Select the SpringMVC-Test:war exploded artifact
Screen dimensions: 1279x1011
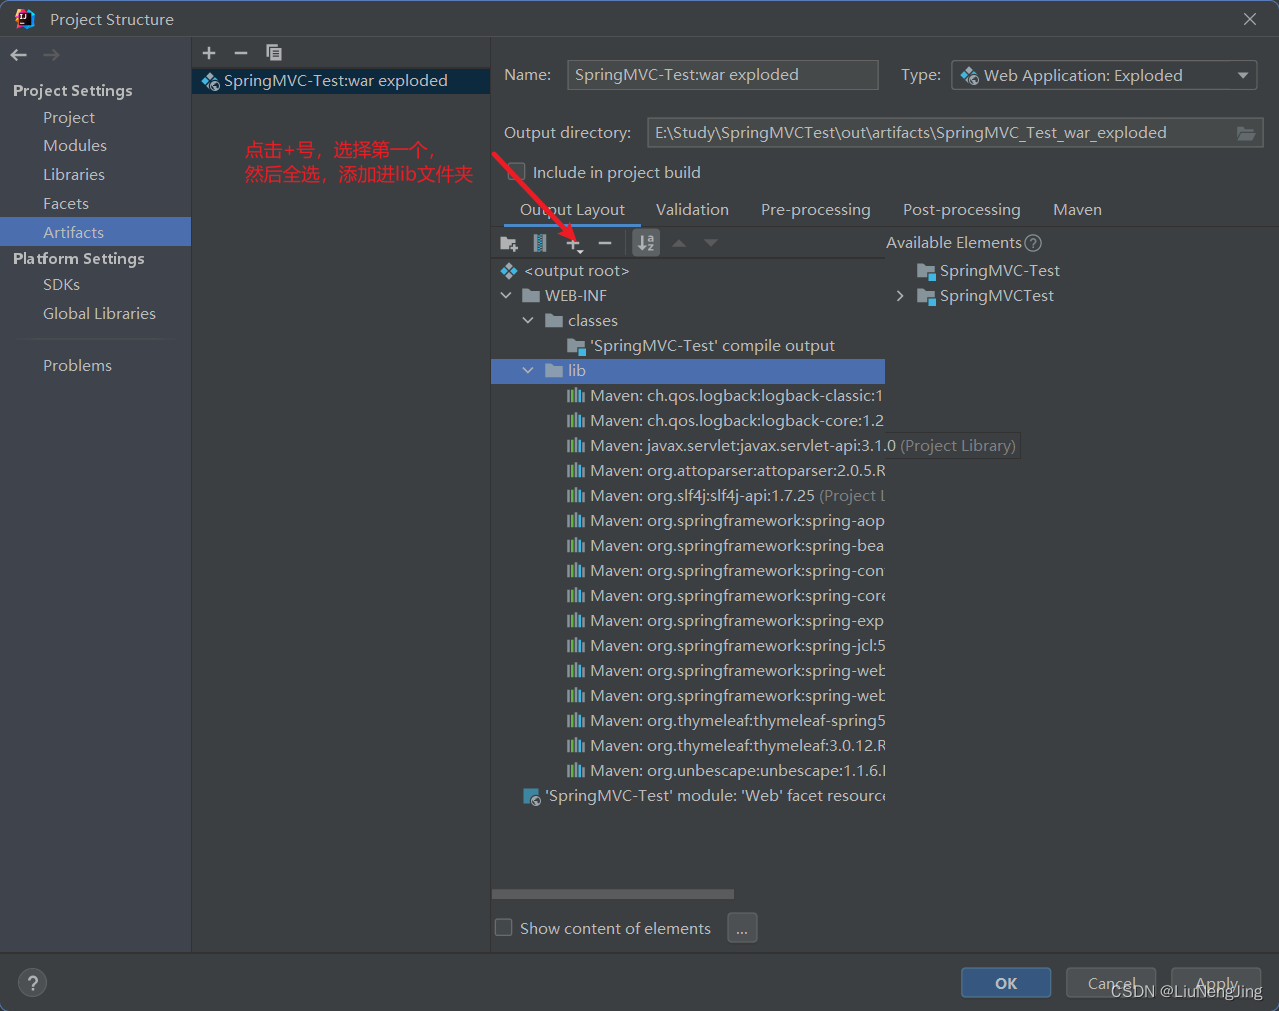[x=341, y=81]
